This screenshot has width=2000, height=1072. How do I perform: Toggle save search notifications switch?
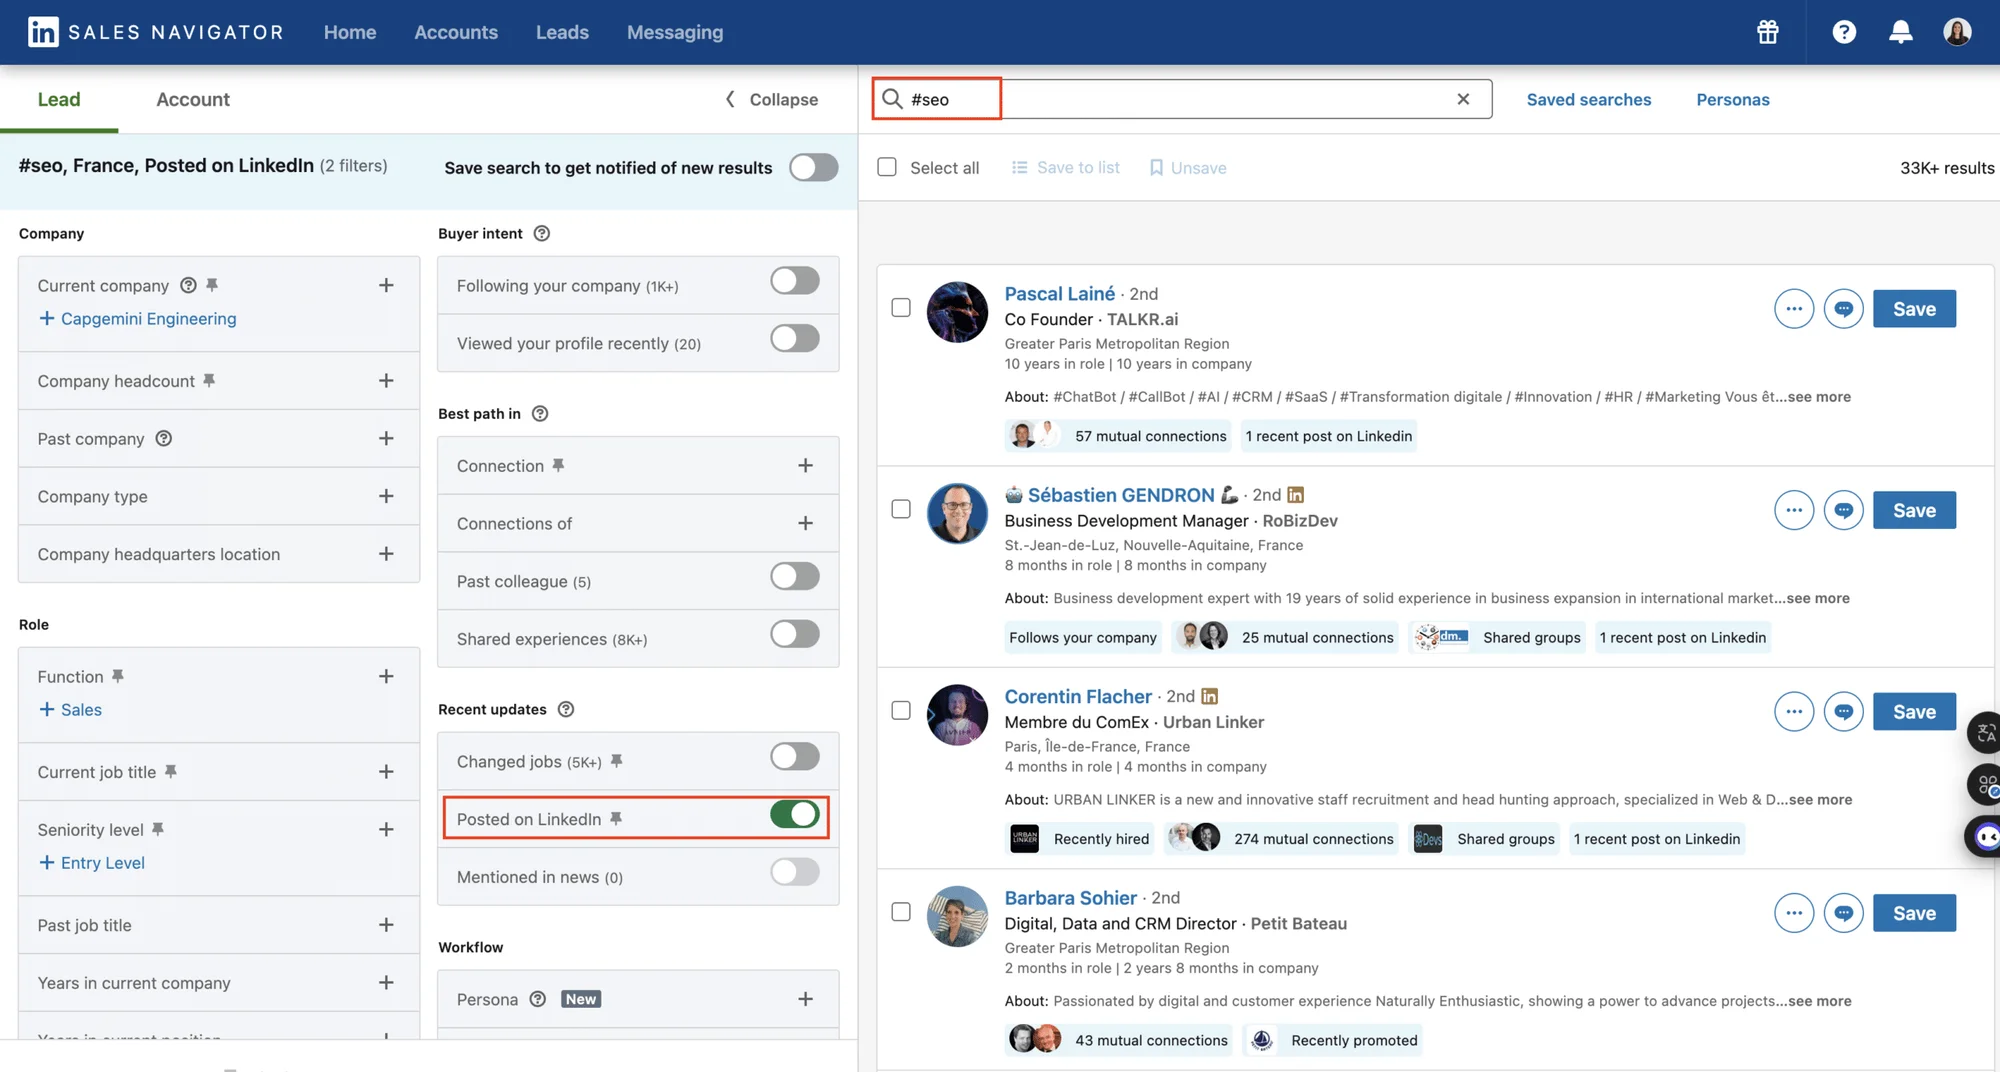[x=813, y=167]
